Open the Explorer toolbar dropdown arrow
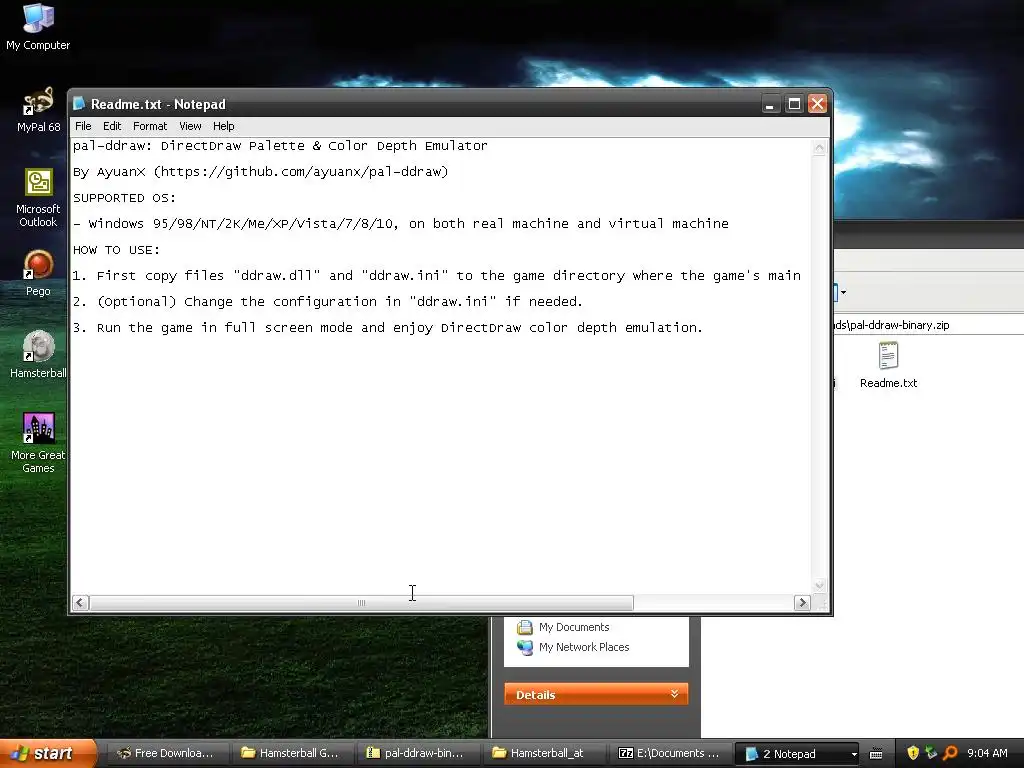The height and width of the screenshot is (768, 1024). (843, 292)
